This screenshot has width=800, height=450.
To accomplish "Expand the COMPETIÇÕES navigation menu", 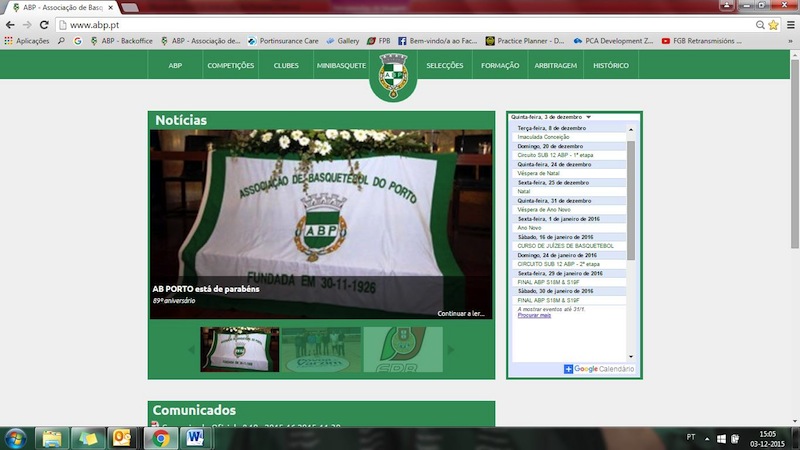I will click(230, 65).
